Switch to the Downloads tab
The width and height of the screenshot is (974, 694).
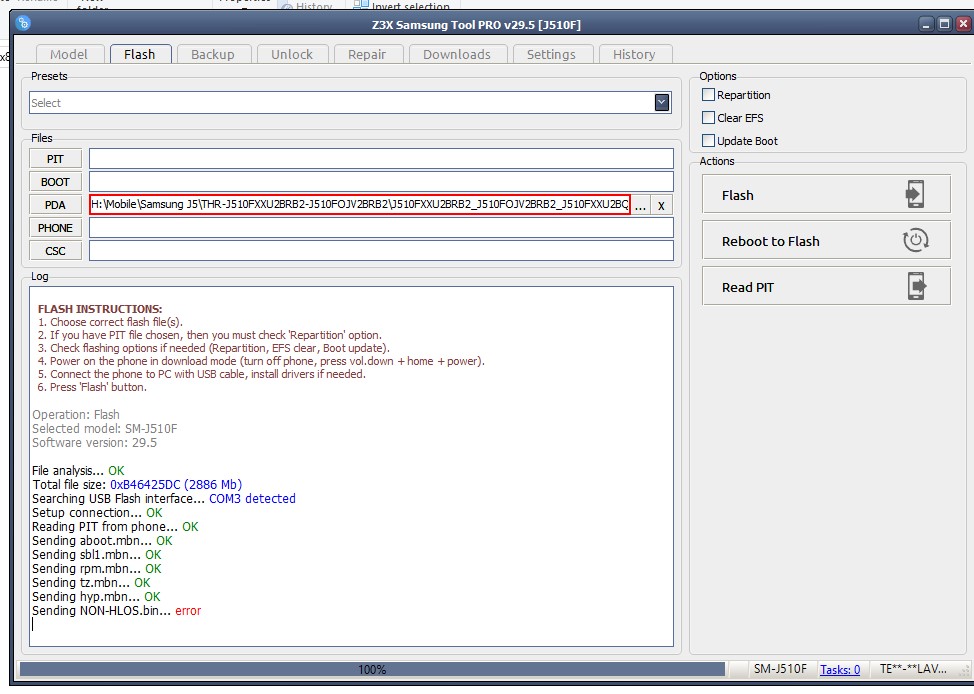pos(458,54)
